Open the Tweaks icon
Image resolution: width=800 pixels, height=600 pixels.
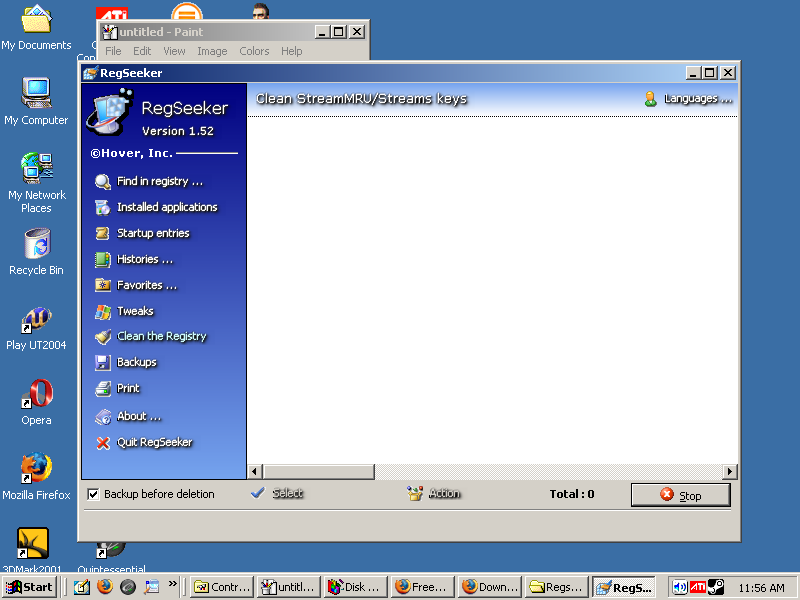102,312
